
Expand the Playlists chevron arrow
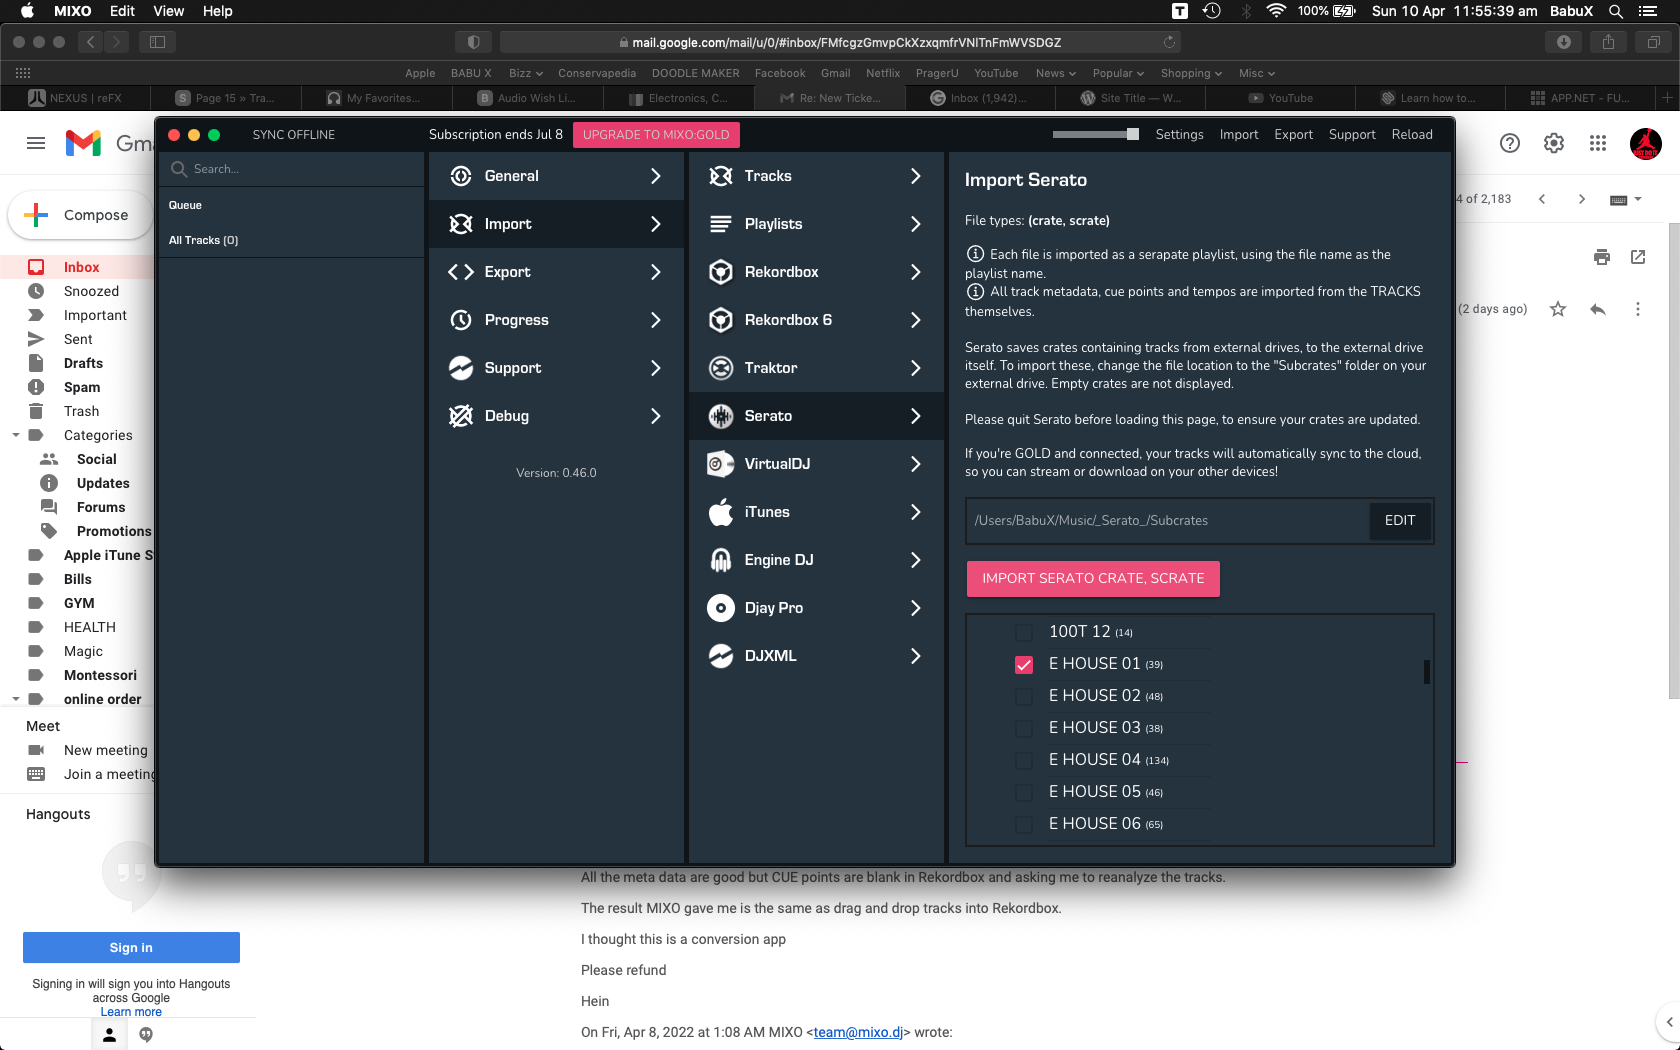click(915, 224)
